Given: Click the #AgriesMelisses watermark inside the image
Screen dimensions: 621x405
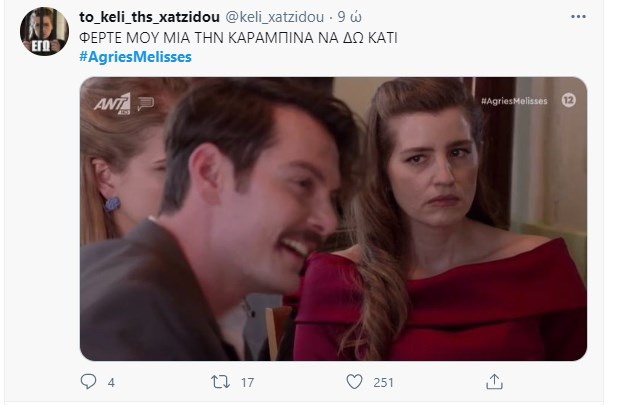Looking at the screenshot, I should pyautogui.click(x=514, y=101).
